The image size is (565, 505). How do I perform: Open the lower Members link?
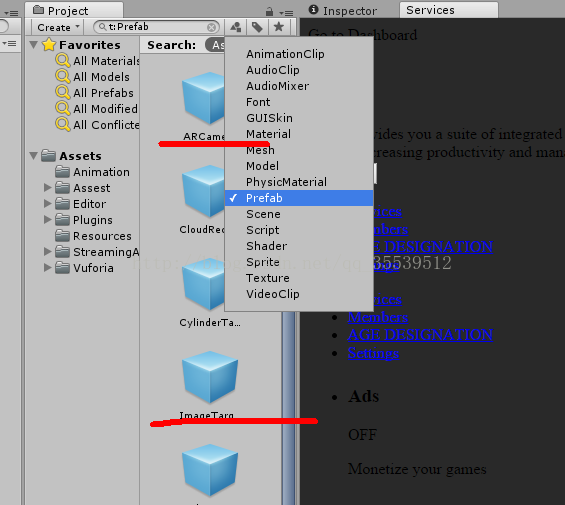click(x=378, y=317)
